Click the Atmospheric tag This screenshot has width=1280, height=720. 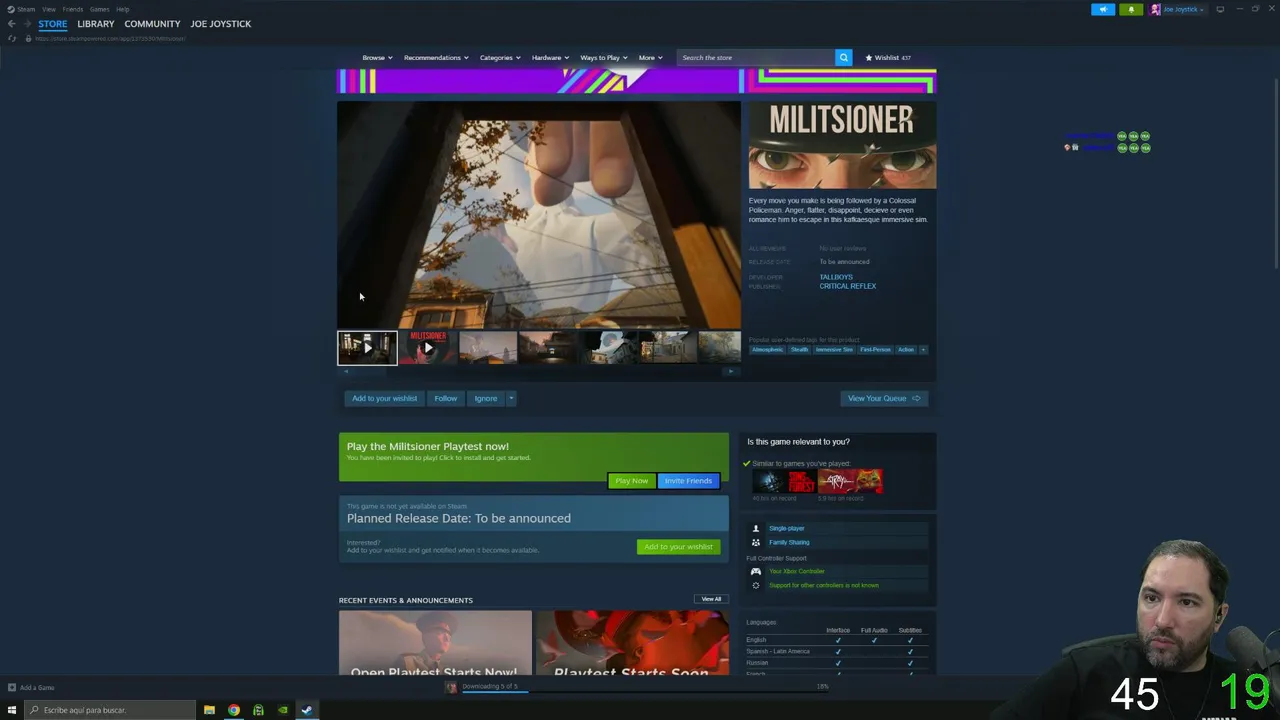(x=768, y=350)
